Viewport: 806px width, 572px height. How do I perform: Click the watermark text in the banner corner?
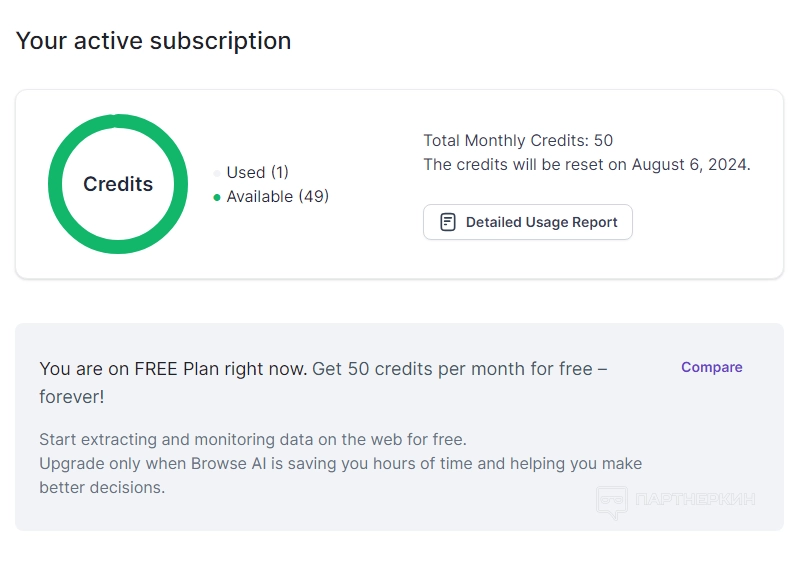pyautogui.click(x=695, y=498)
